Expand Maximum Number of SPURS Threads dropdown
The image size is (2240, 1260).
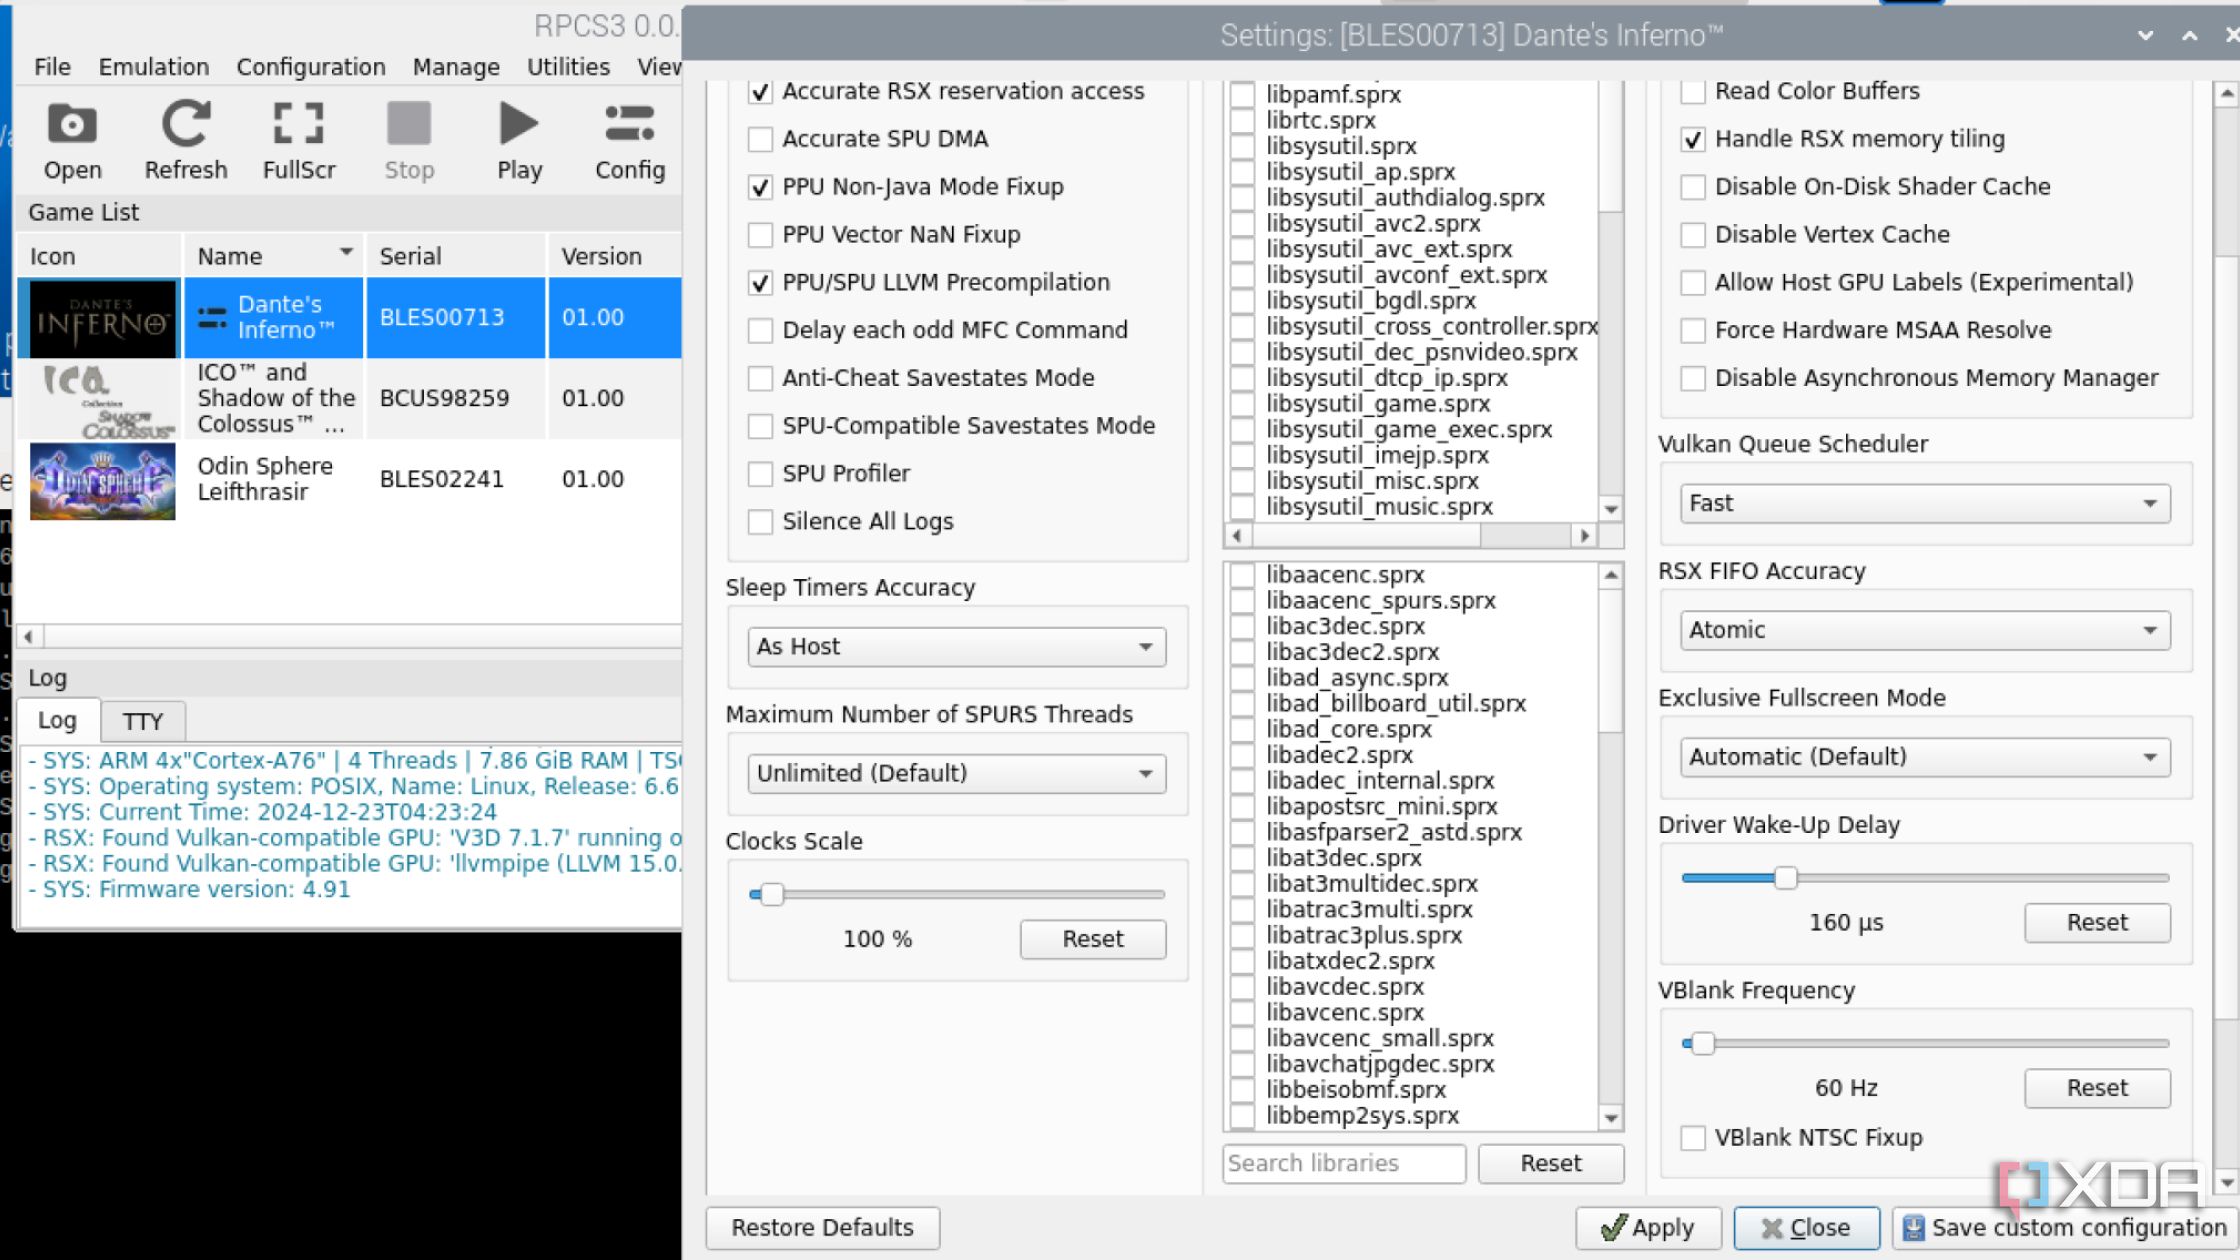tap(956, 774)
